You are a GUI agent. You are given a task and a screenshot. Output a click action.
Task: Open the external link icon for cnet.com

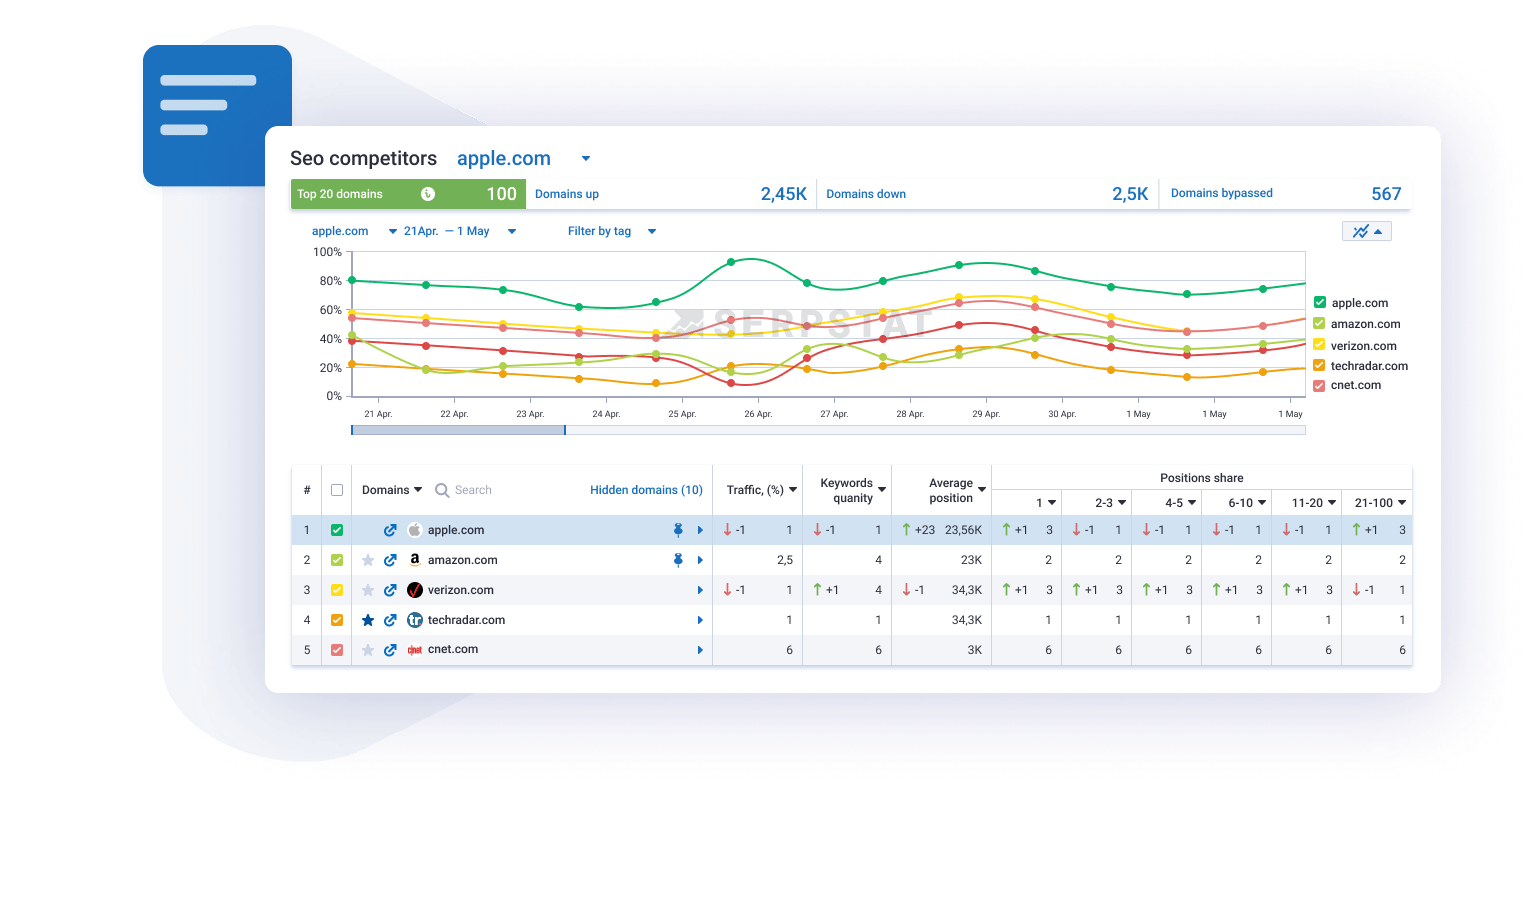click(390, 650)
